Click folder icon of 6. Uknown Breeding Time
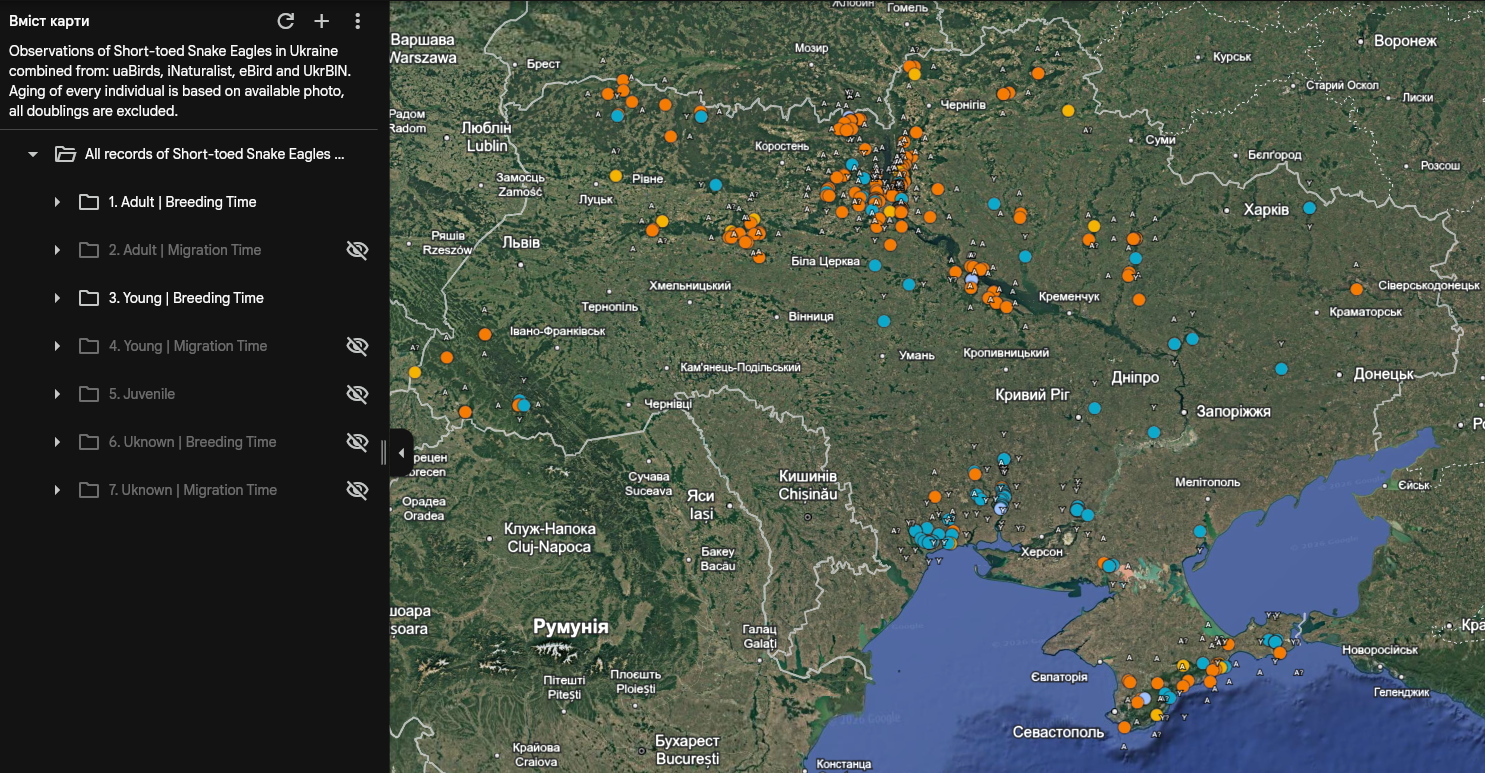The width and height of the screenshot is (1485, 773). (89, 442)
